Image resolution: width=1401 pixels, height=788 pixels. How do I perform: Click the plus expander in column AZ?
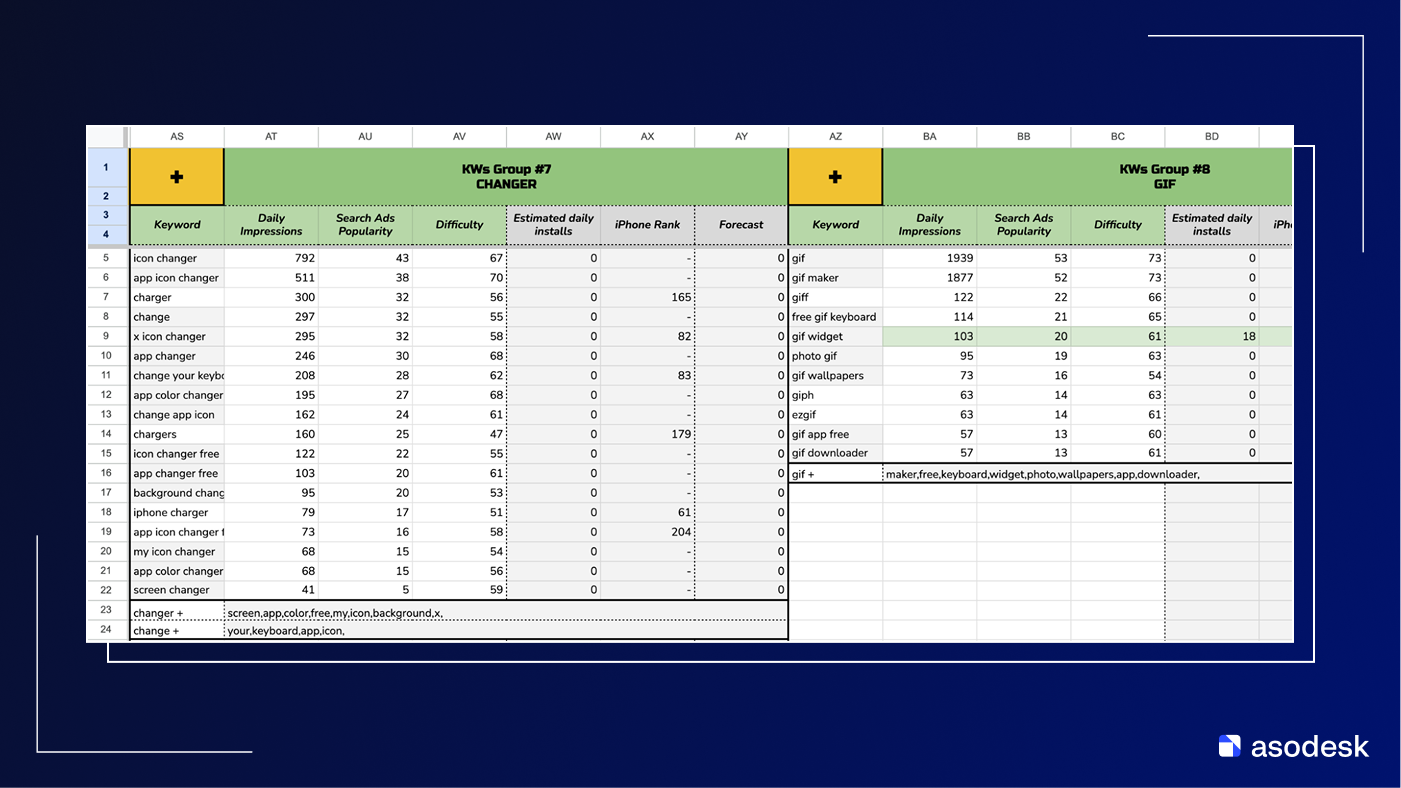point(835,177)
